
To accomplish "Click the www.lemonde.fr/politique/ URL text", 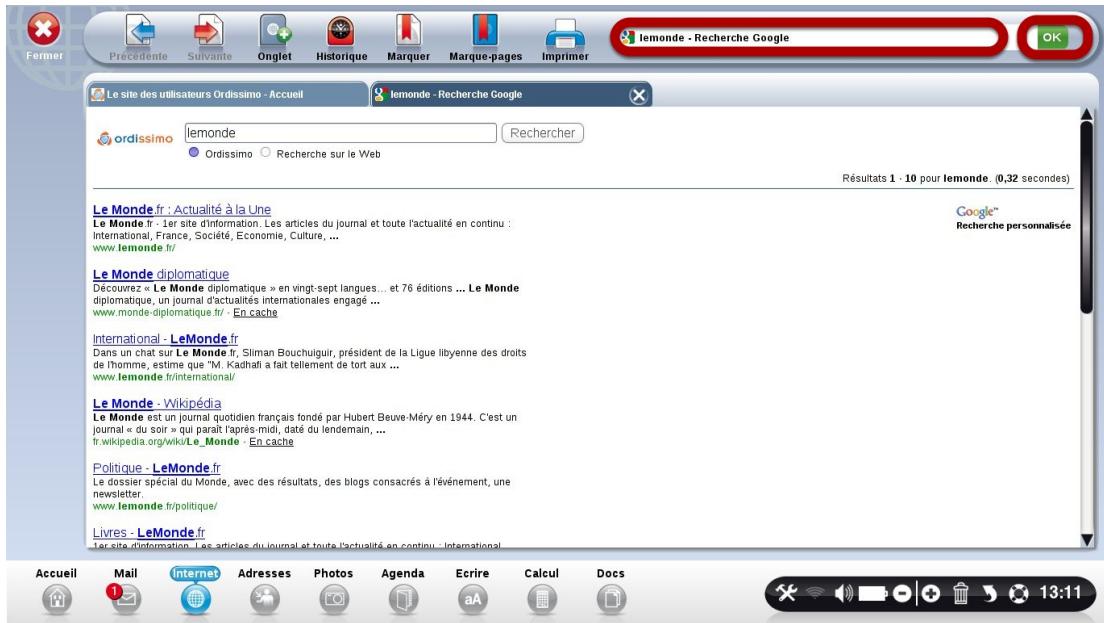I will [x=155, y=506].
